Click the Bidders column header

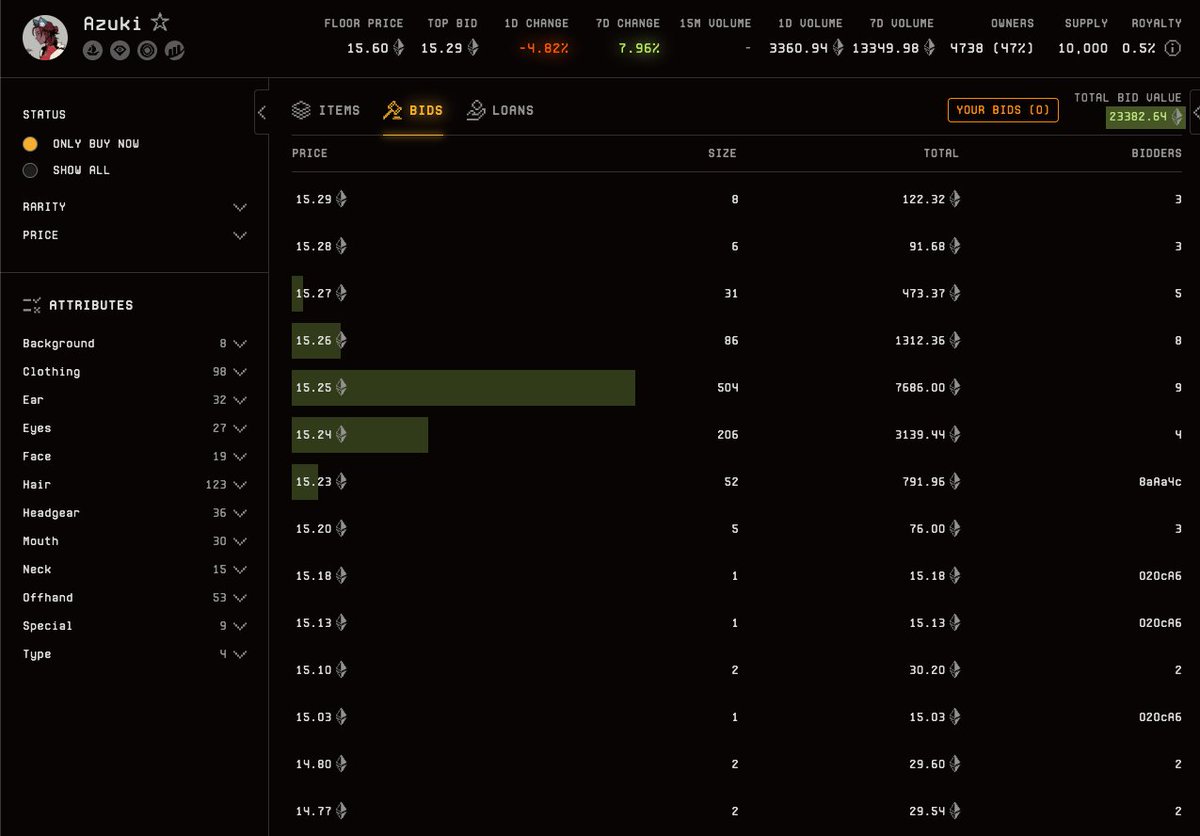(x=1157, y=153)
